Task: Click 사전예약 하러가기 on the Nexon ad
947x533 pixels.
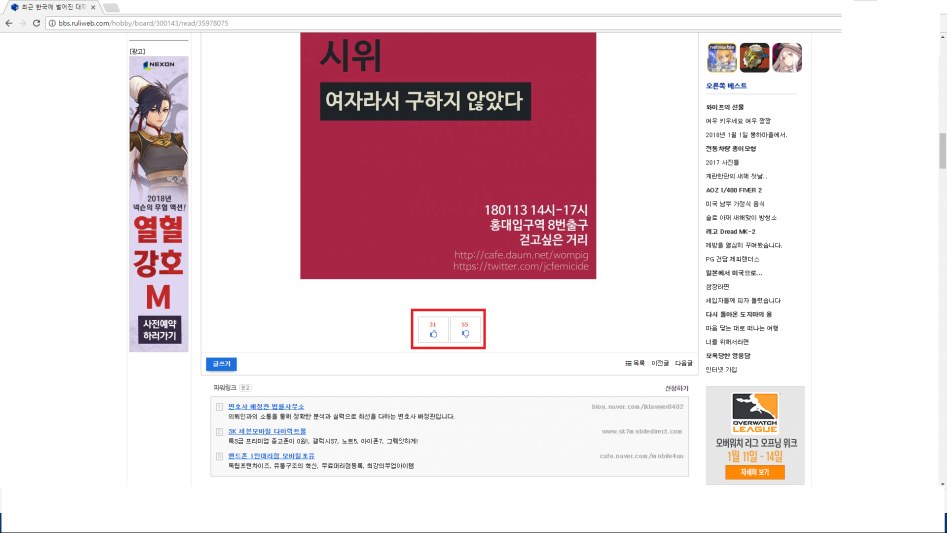Action: [x=159, y=330]
